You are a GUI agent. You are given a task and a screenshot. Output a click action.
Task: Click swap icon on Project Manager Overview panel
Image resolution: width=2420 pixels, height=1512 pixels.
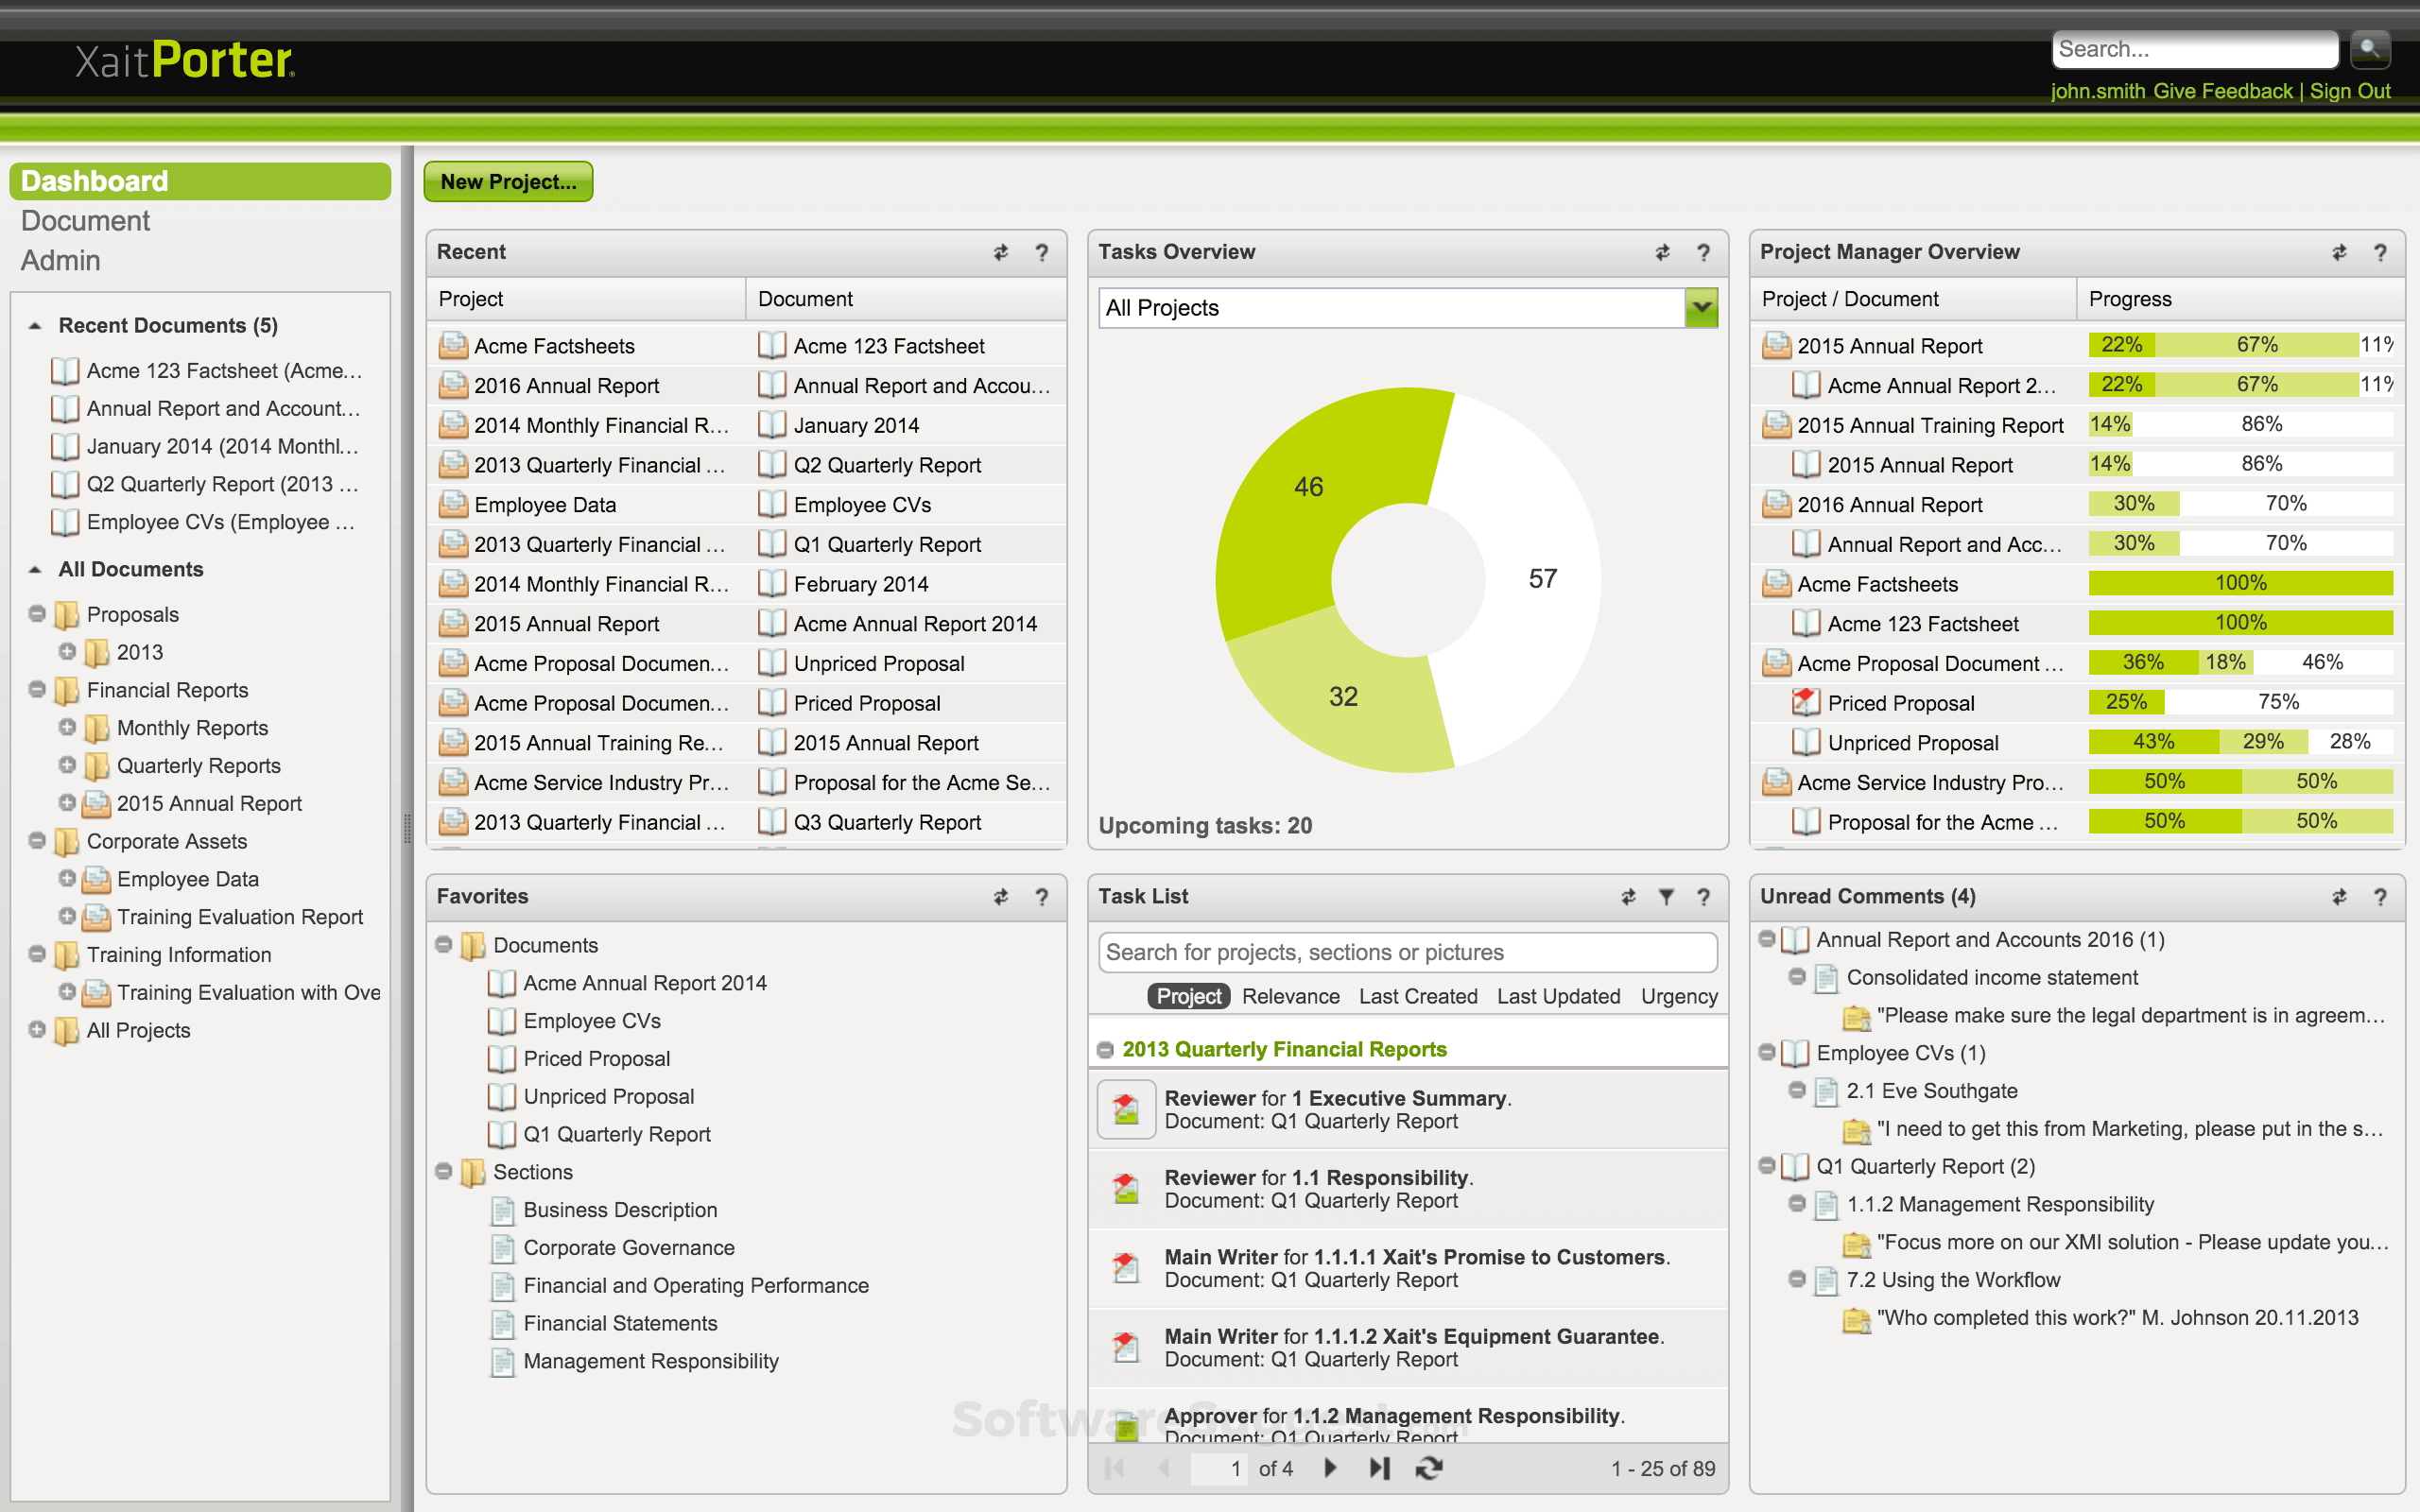(2339, 253)
